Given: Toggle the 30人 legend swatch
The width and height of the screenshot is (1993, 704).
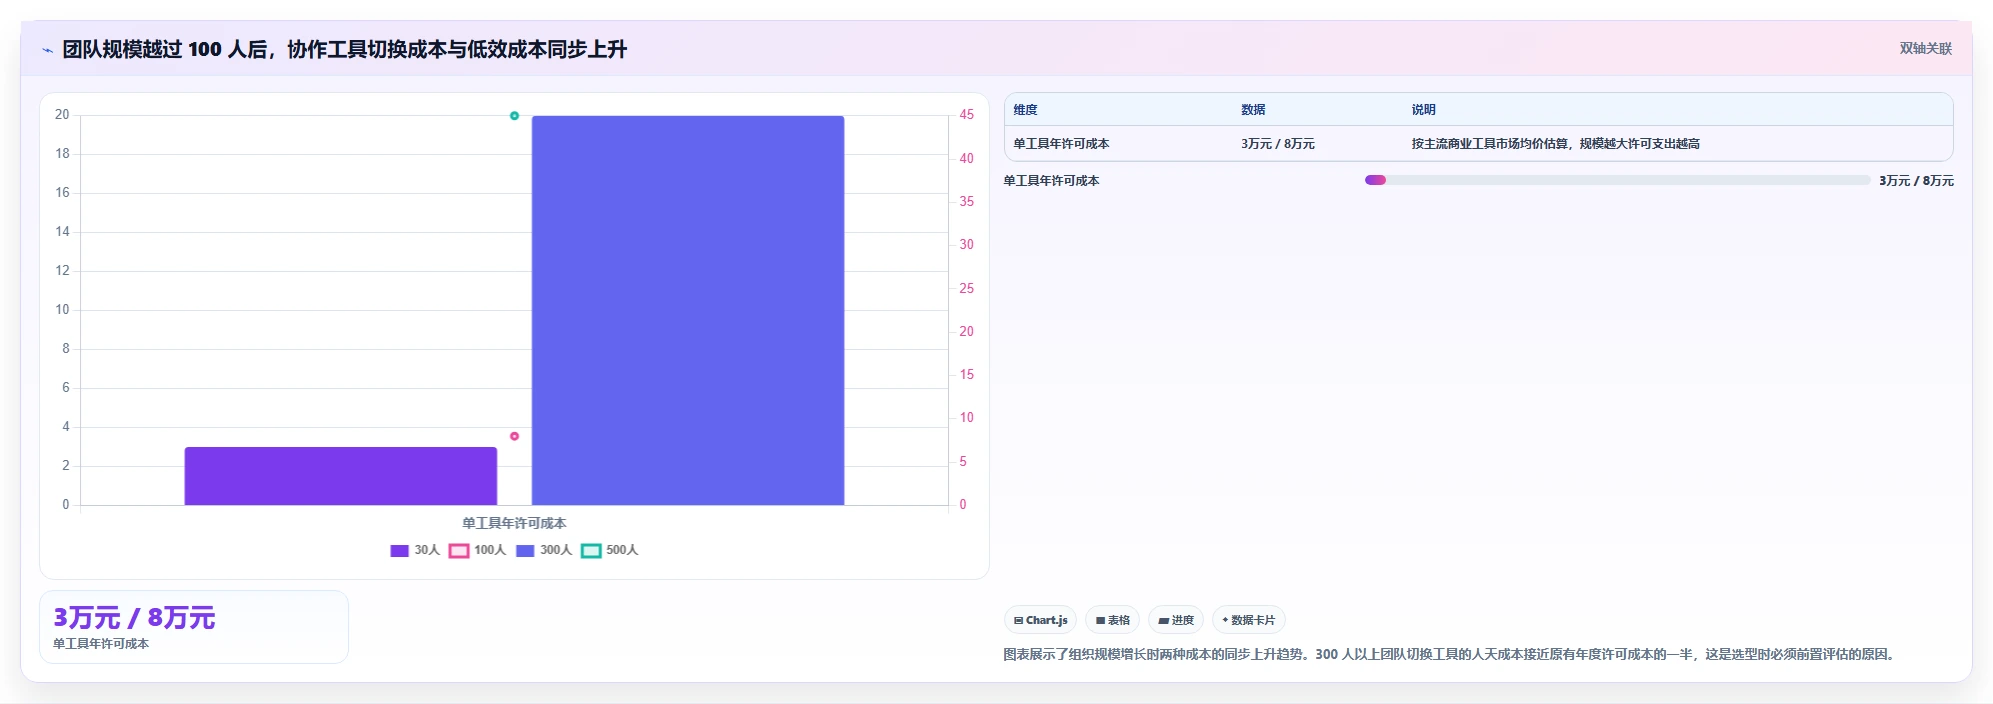Looking at the screenshot, I should [399, 551].
